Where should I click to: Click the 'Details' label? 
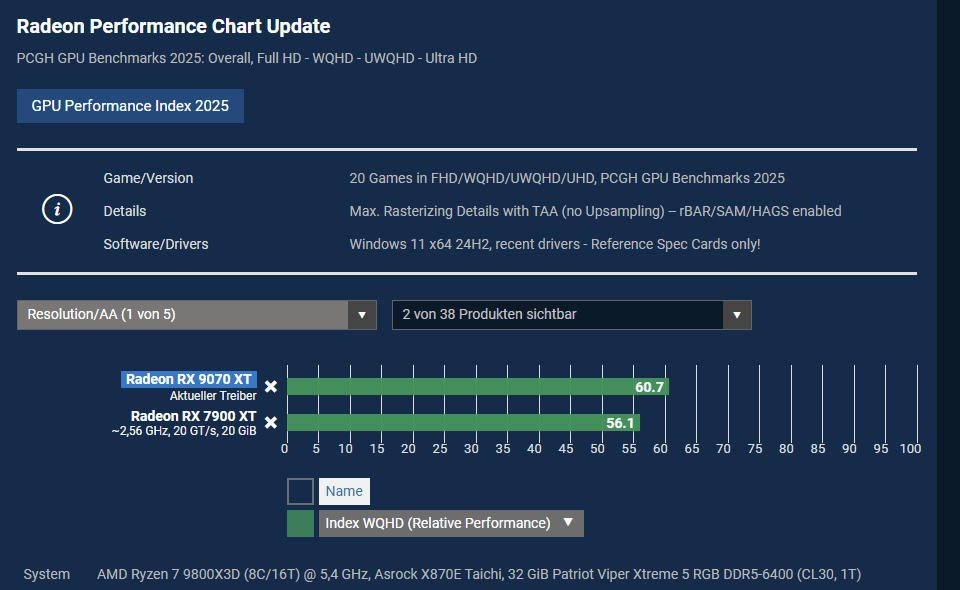coord(125,211)
